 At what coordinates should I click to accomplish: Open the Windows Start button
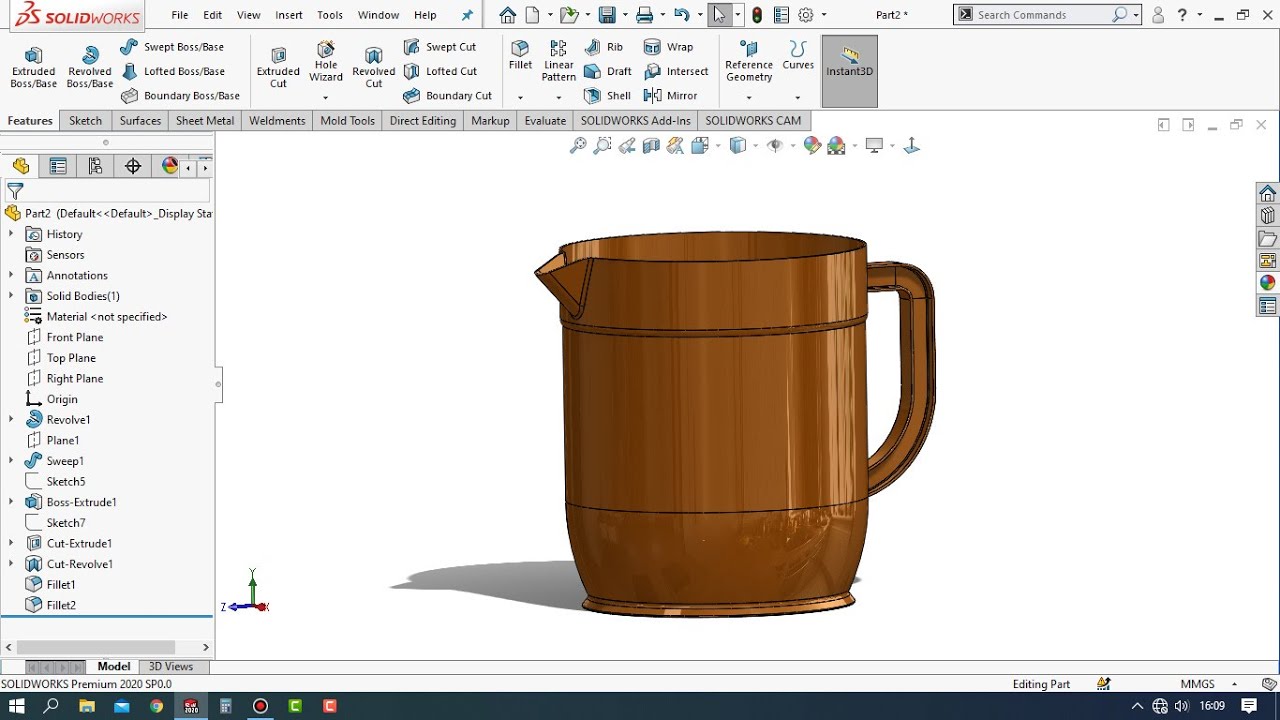(x=16, y=706)
